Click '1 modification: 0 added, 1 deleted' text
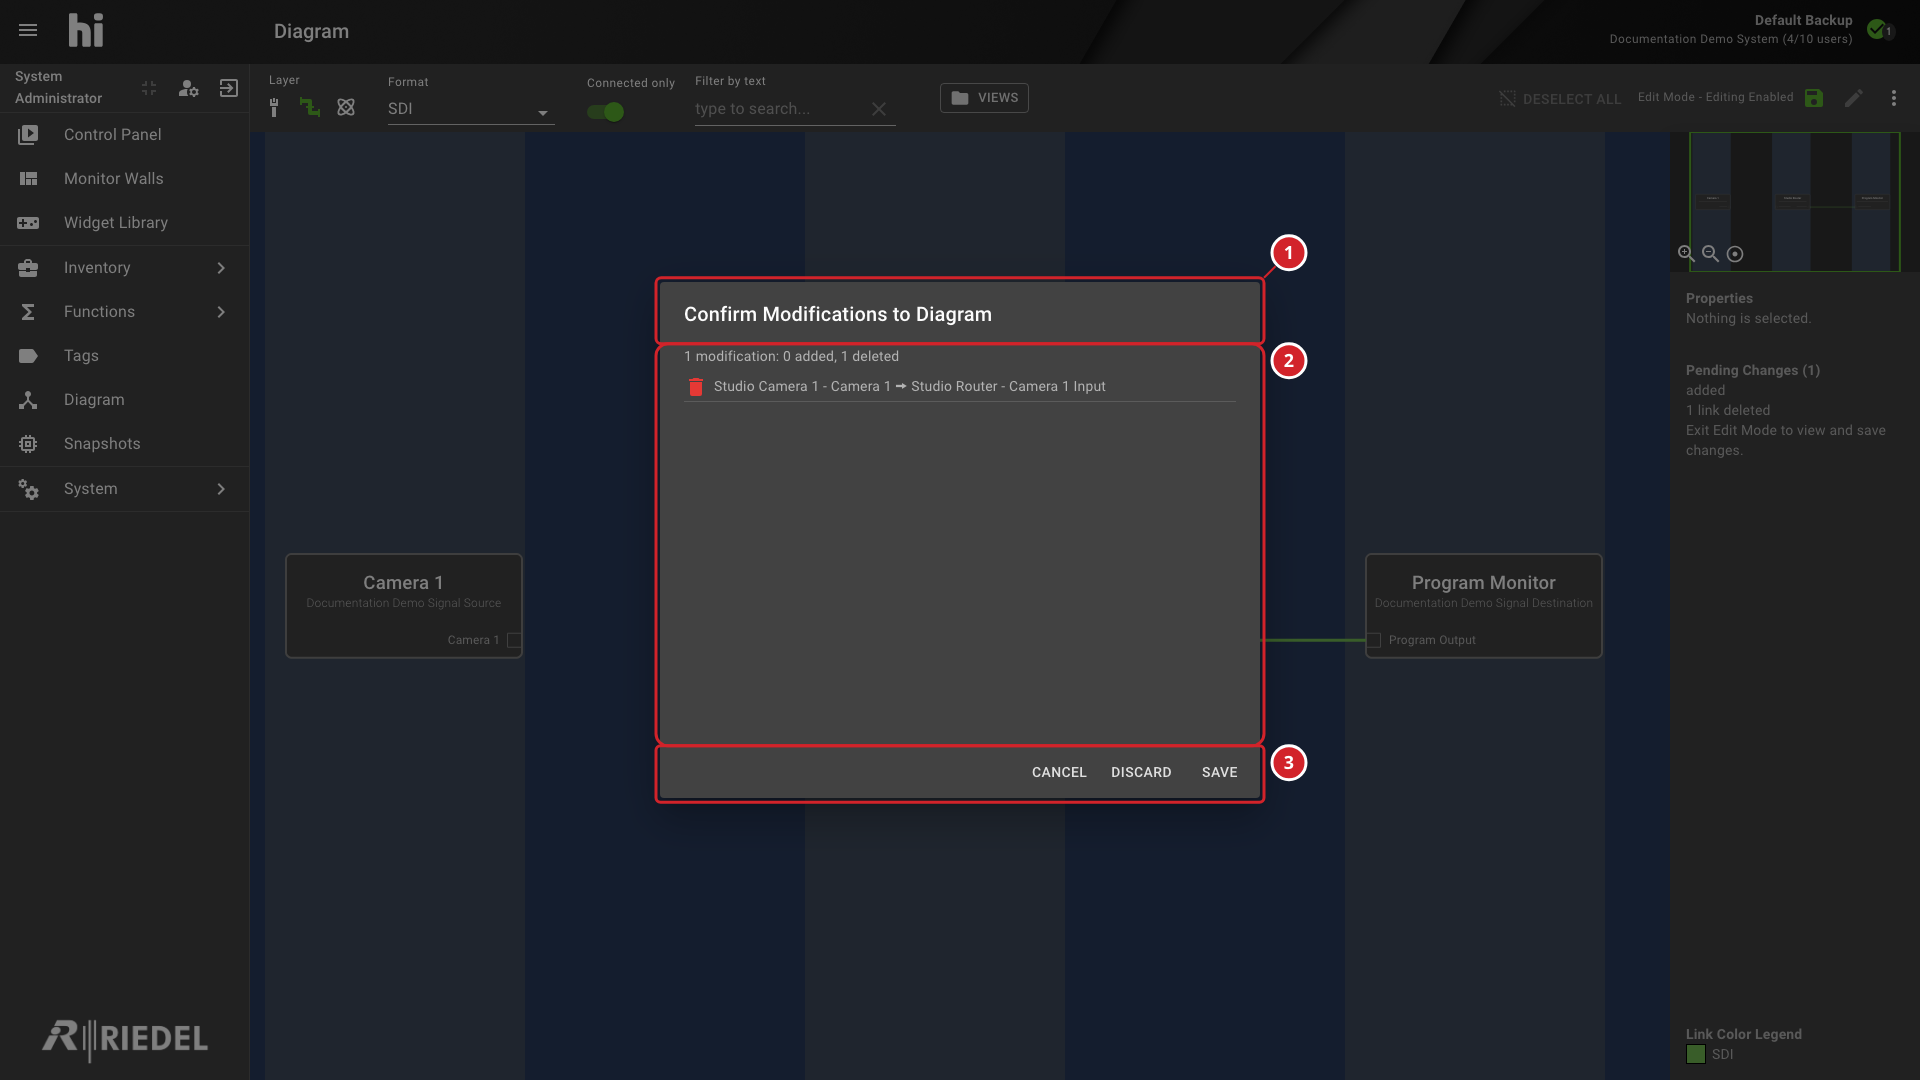Viewport: 1920px width, 1080px height. [x=791, y=357]
